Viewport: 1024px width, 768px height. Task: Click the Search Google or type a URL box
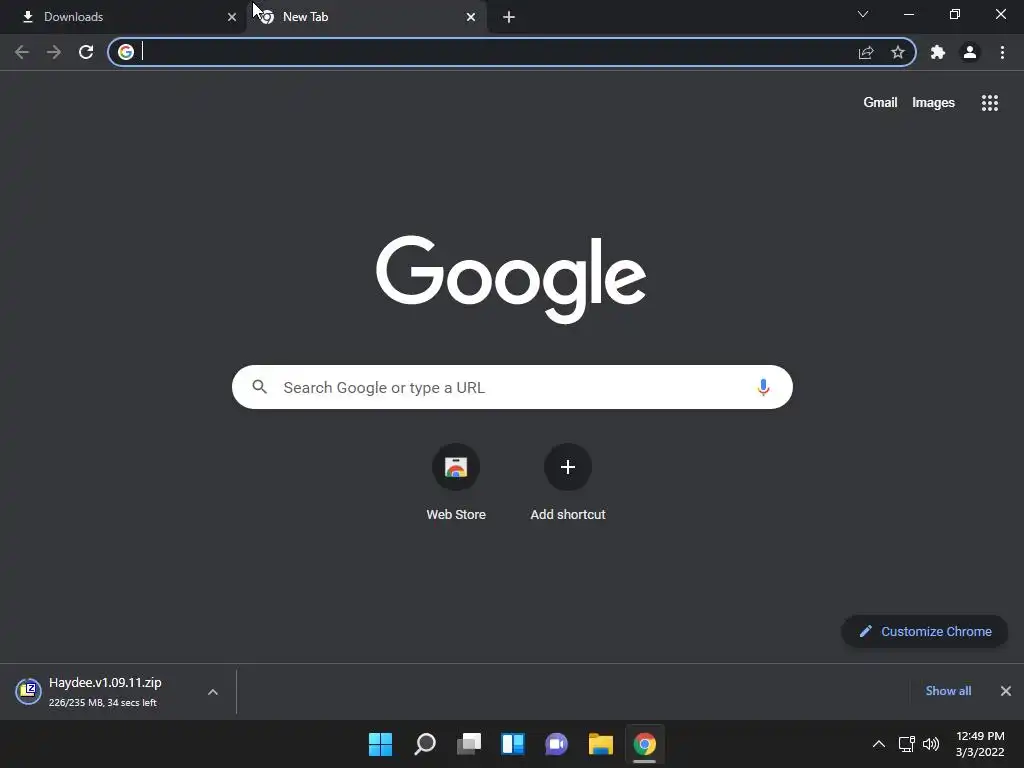[512, 387]
